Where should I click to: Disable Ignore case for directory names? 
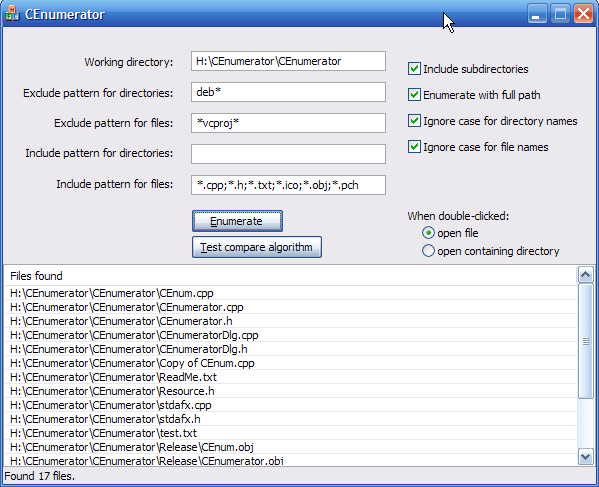click(414, 121)
